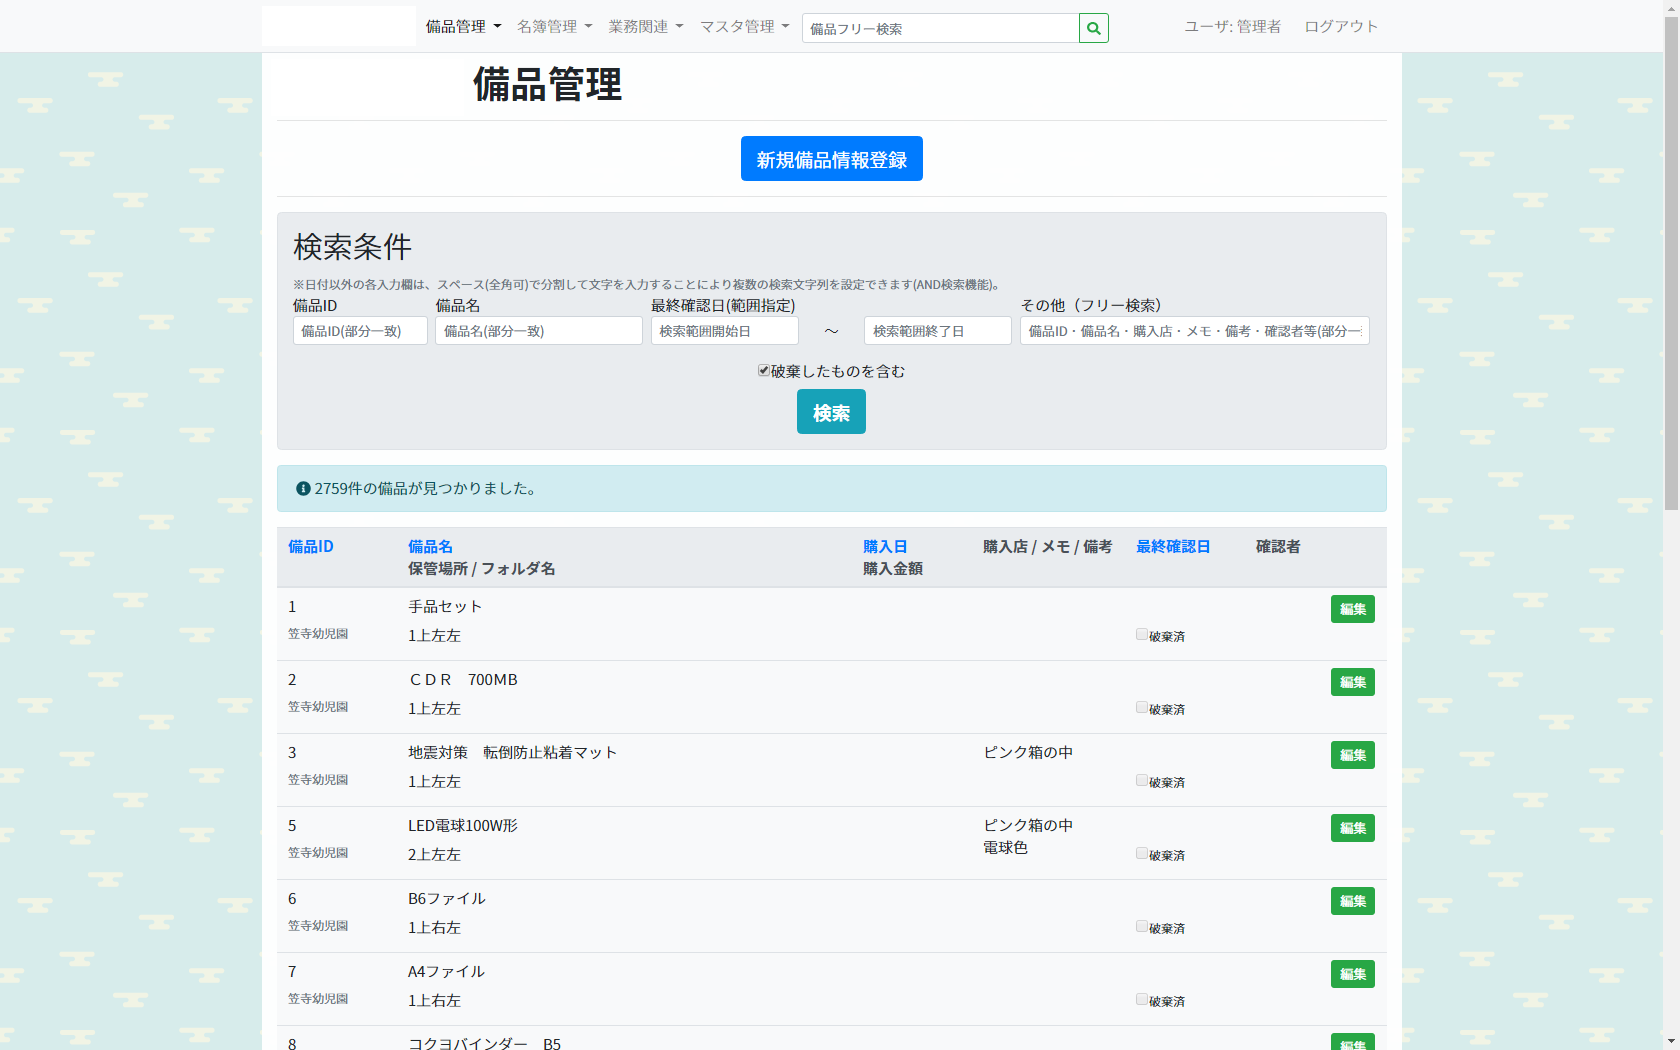Click the 検索 button
Screen dimensions: 1680x1050
pyautogui.click(x=831, y=412)
